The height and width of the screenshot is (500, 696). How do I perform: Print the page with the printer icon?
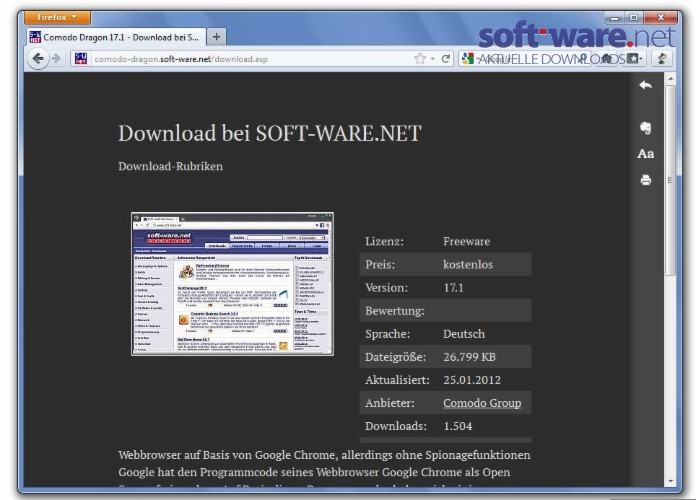point(646,180)
